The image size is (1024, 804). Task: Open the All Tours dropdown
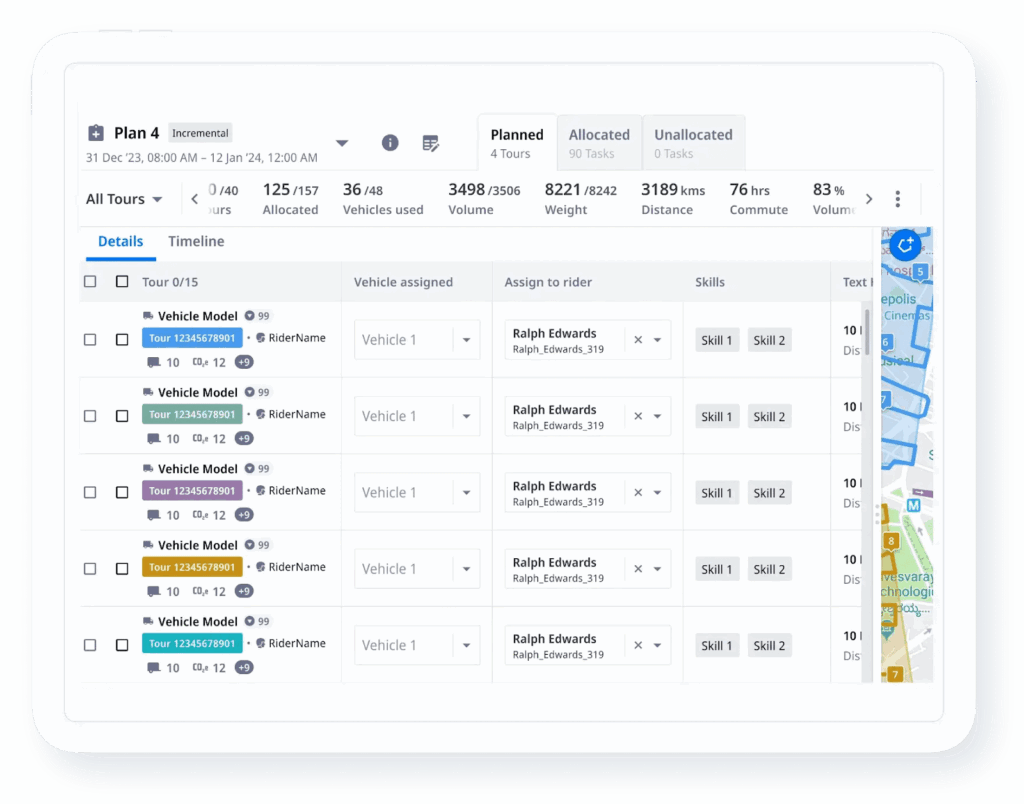(x=122, y=199)
